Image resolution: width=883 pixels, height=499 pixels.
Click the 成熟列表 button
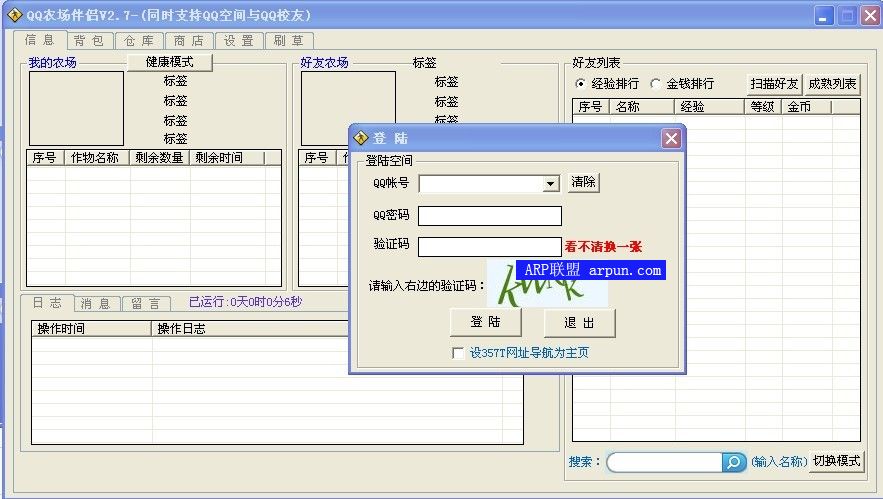(832, 84)
